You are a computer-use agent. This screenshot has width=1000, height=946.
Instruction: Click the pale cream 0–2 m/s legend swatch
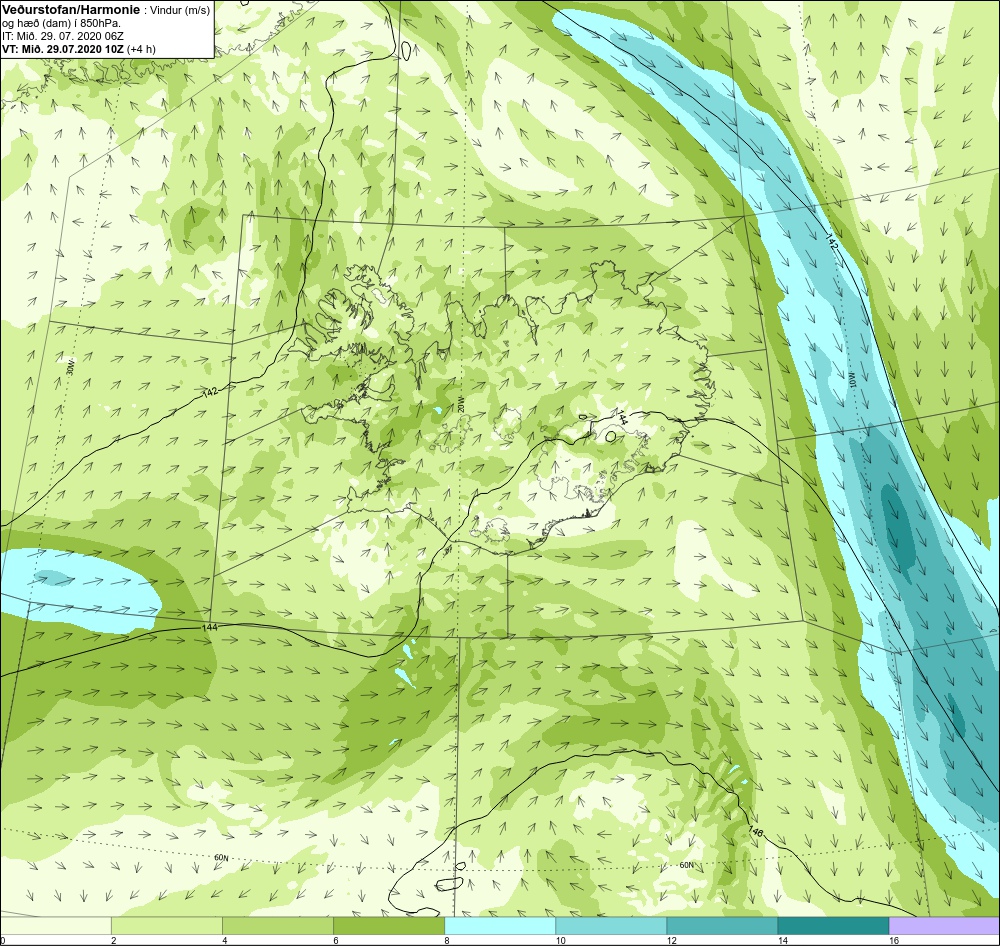point(56,926)
